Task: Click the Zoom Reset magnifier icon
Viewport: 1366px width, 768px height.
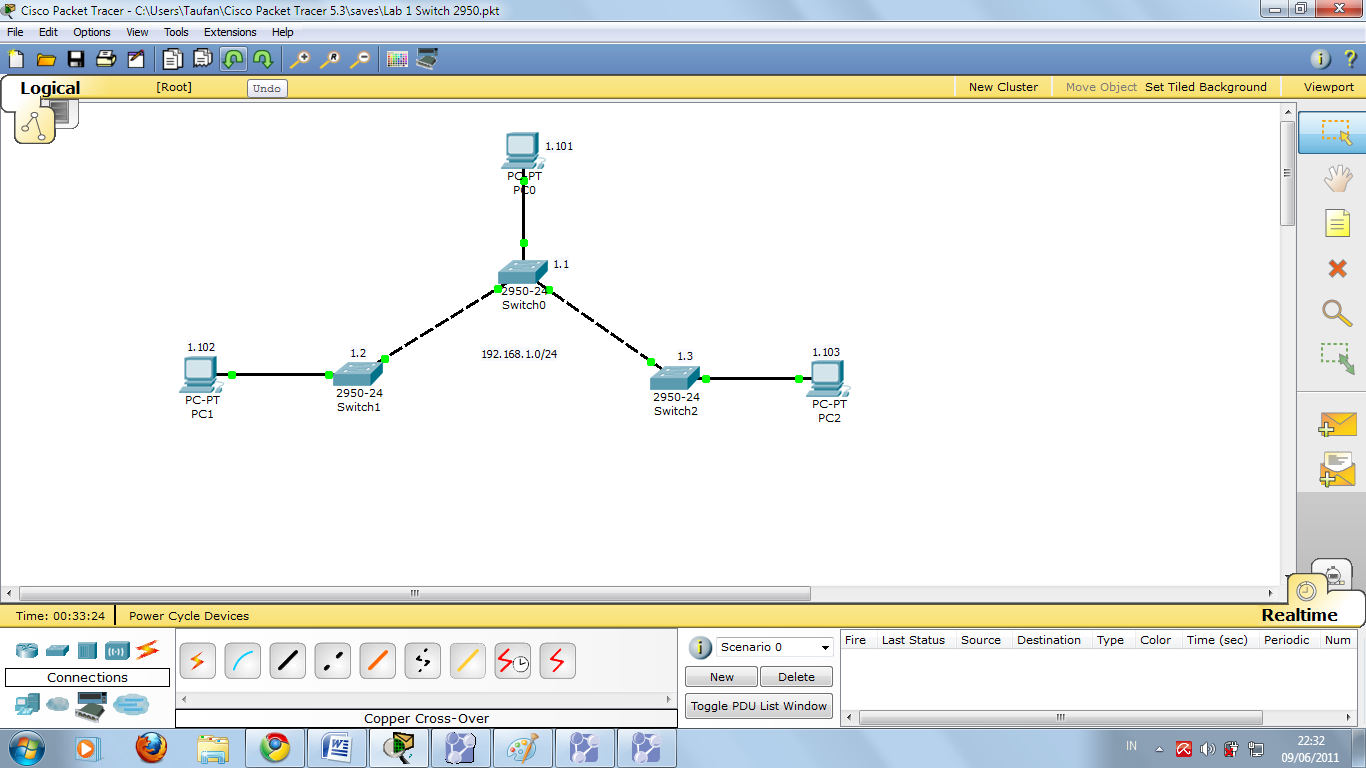Action: [x=330, y=59]
